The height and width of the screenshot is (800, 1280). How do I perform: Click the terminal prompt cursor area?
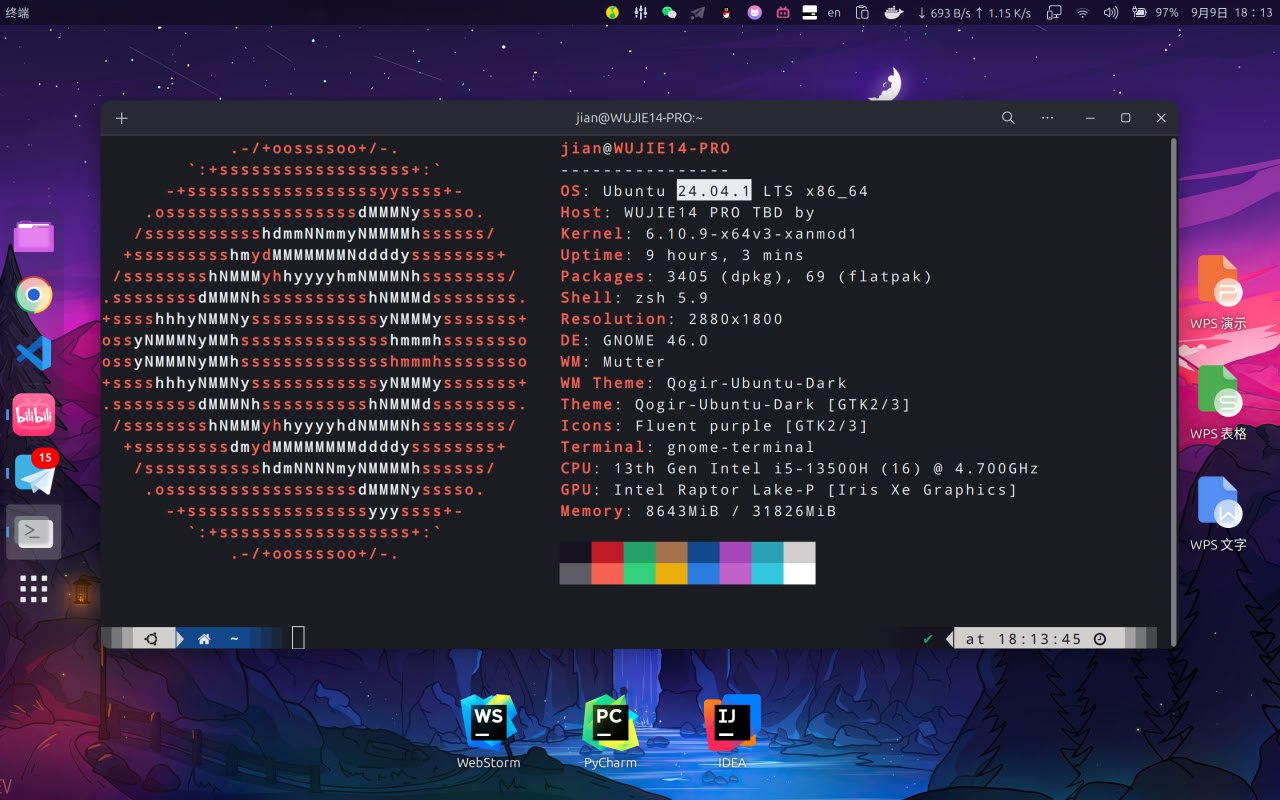pos(298,638)
